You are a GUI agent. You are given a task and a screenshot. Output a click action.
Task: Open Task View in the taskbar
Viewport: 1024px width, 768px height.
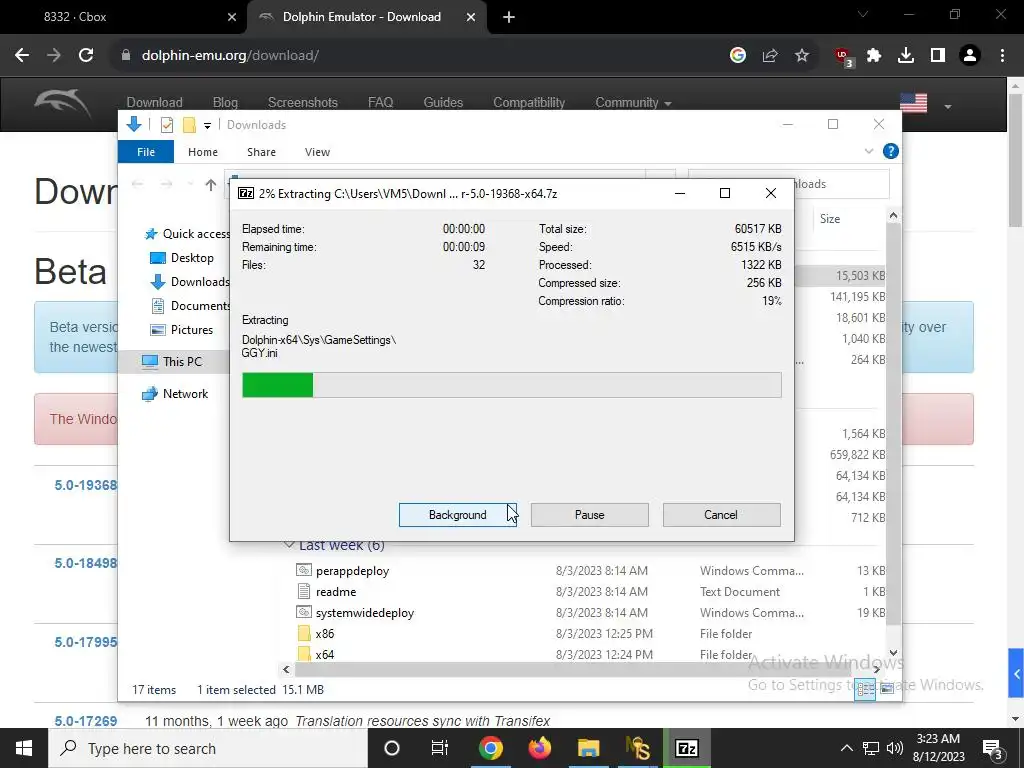click(440, 748)
